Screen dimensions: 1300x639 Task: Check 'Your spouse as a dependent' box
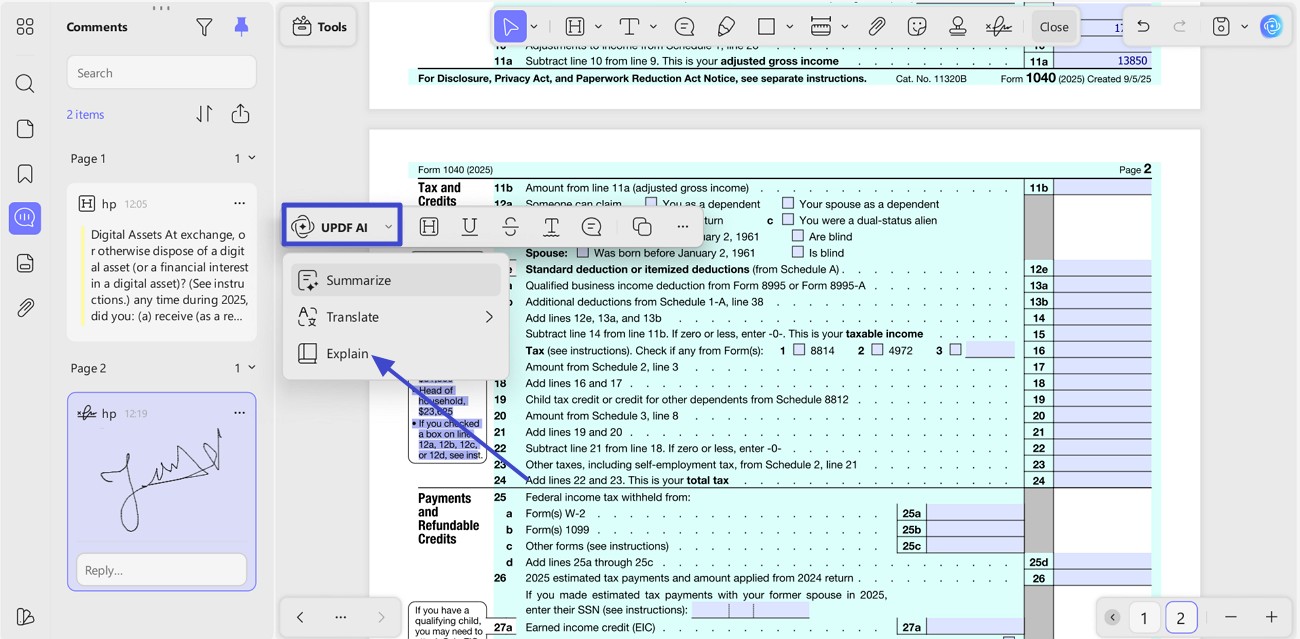pos(788,203)
